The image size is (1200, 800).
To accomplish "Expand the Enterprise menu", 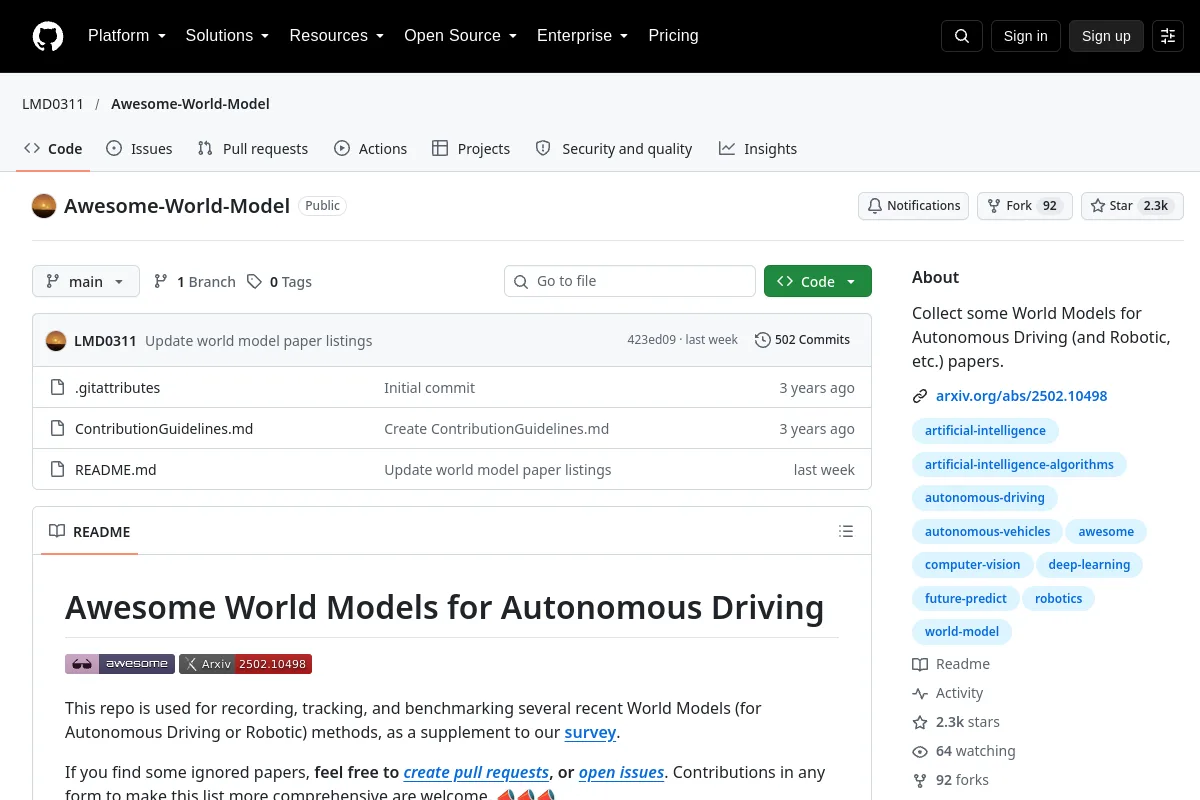I will tap(582, 36).
